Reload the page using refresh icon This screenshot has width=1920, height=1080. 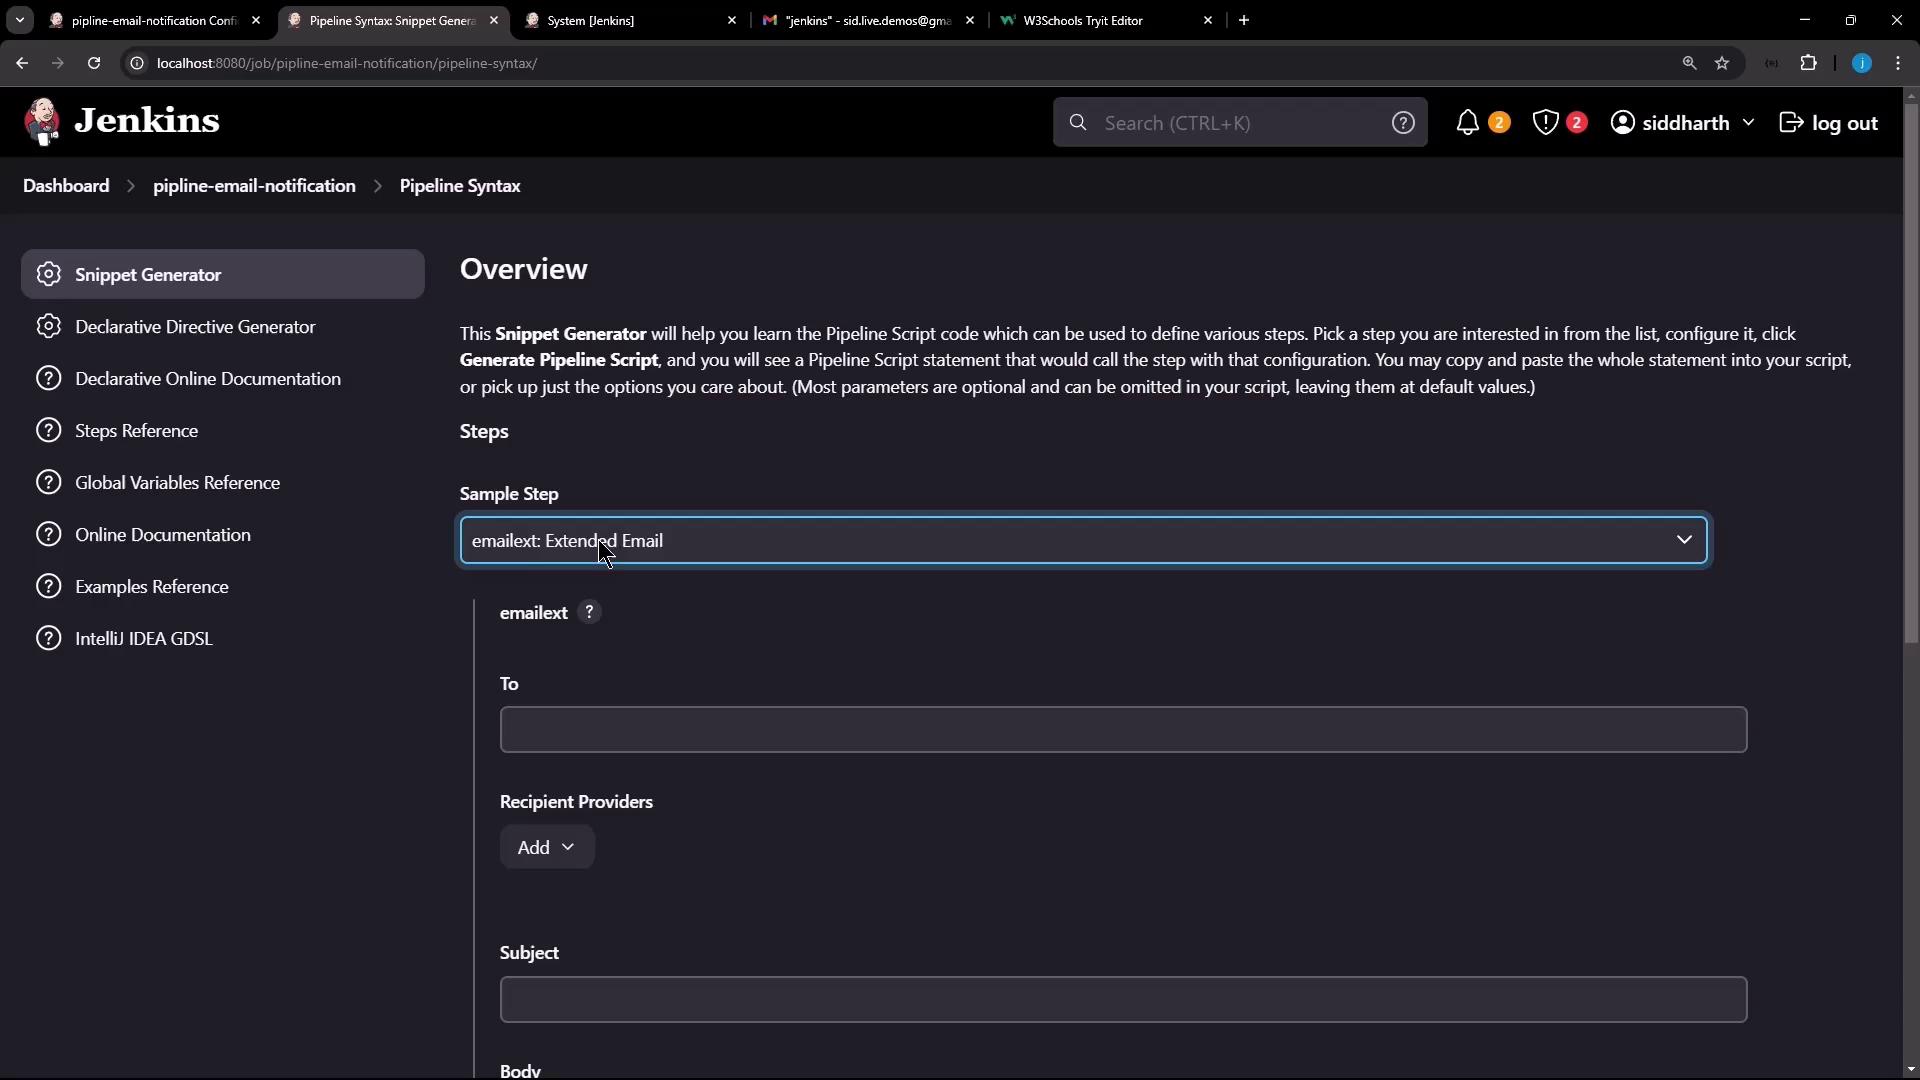tap(94, 63)
